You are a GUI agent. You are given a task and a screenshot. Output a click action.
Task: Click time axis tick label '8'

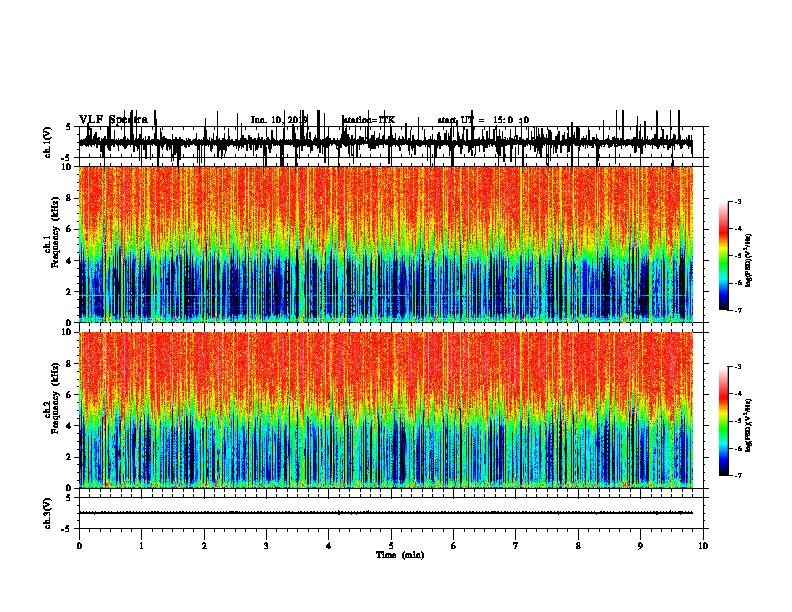pyautogui.click(x=578, y=546)
